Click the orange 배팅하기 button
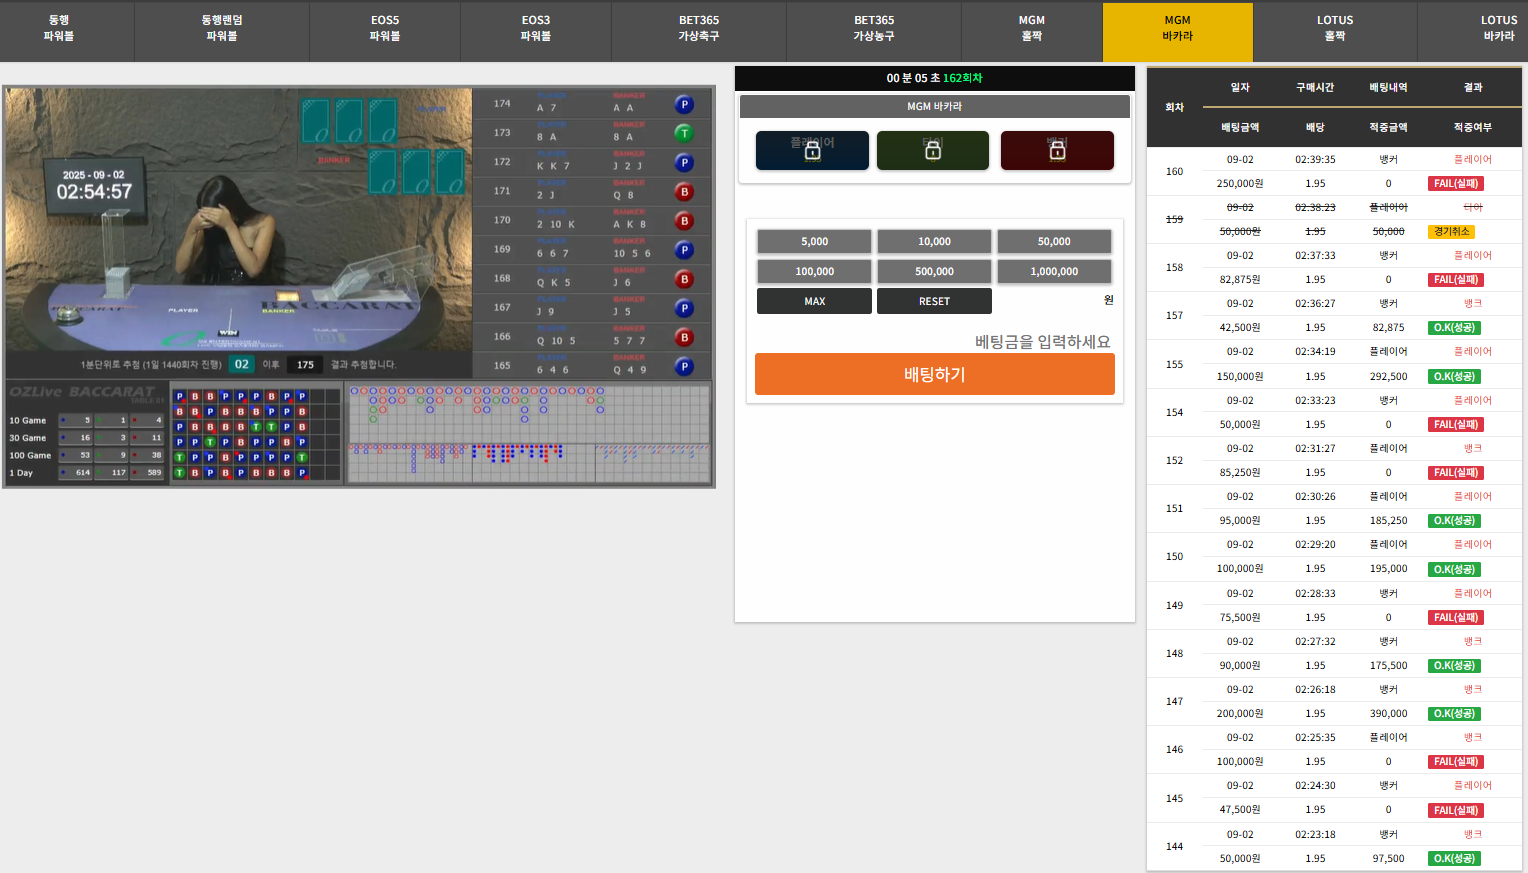This screenshot has height=873, width=1528. (x=934, y=374)
